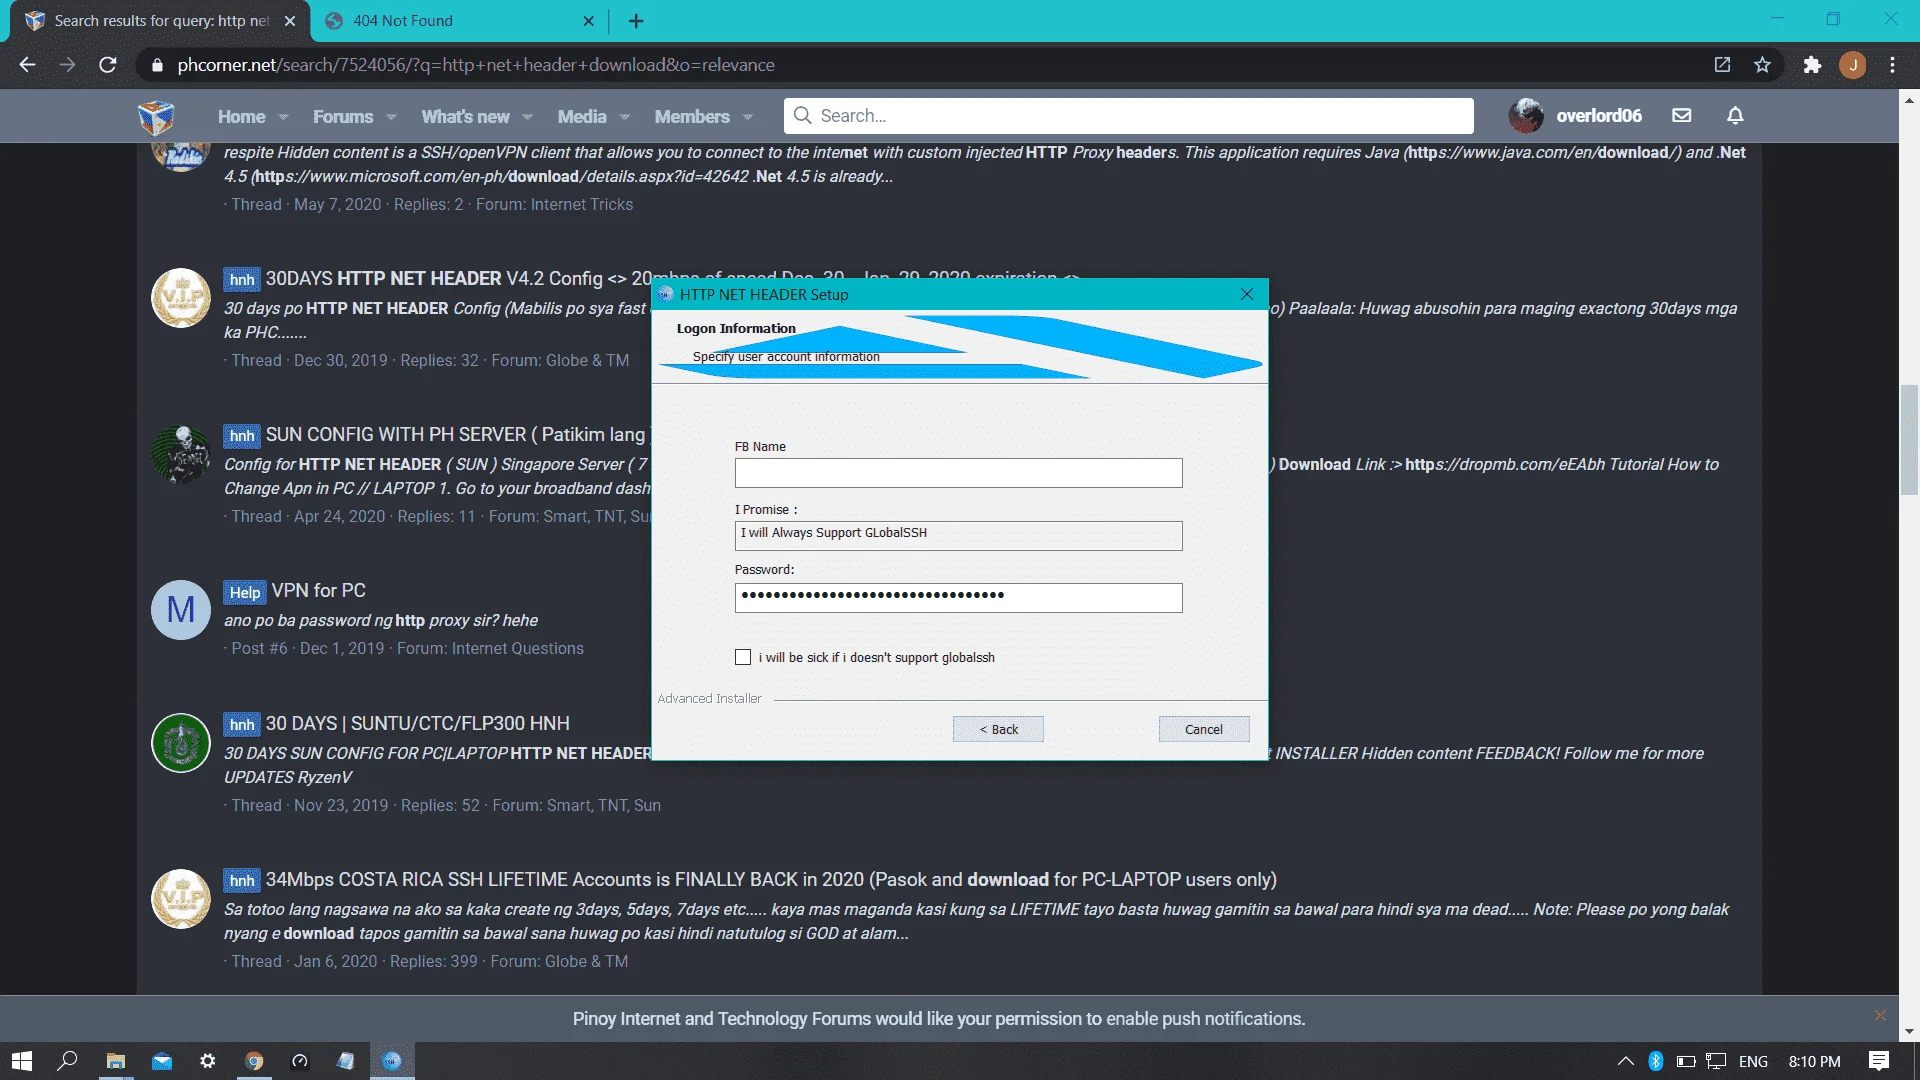
Task: Click the M avatar of VPN post
Action: [180, 609]
